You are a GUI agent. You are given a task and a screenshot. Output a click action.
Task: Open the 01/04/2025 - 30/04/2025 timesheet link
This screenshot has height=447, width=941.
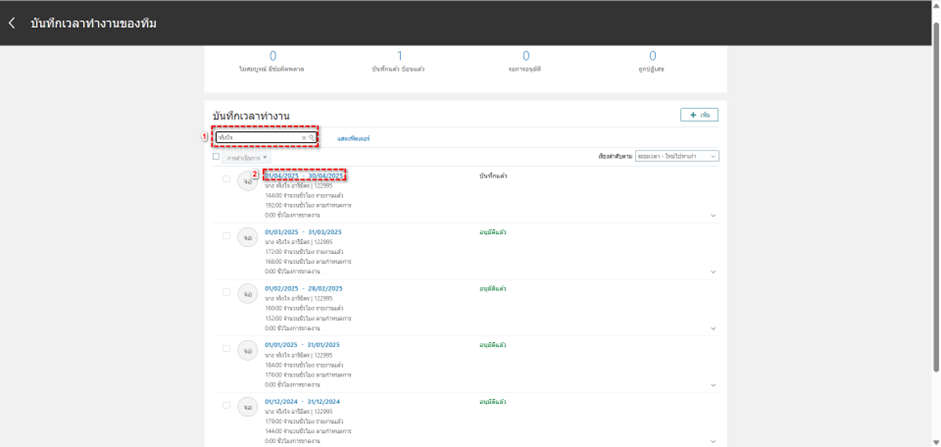305,175
